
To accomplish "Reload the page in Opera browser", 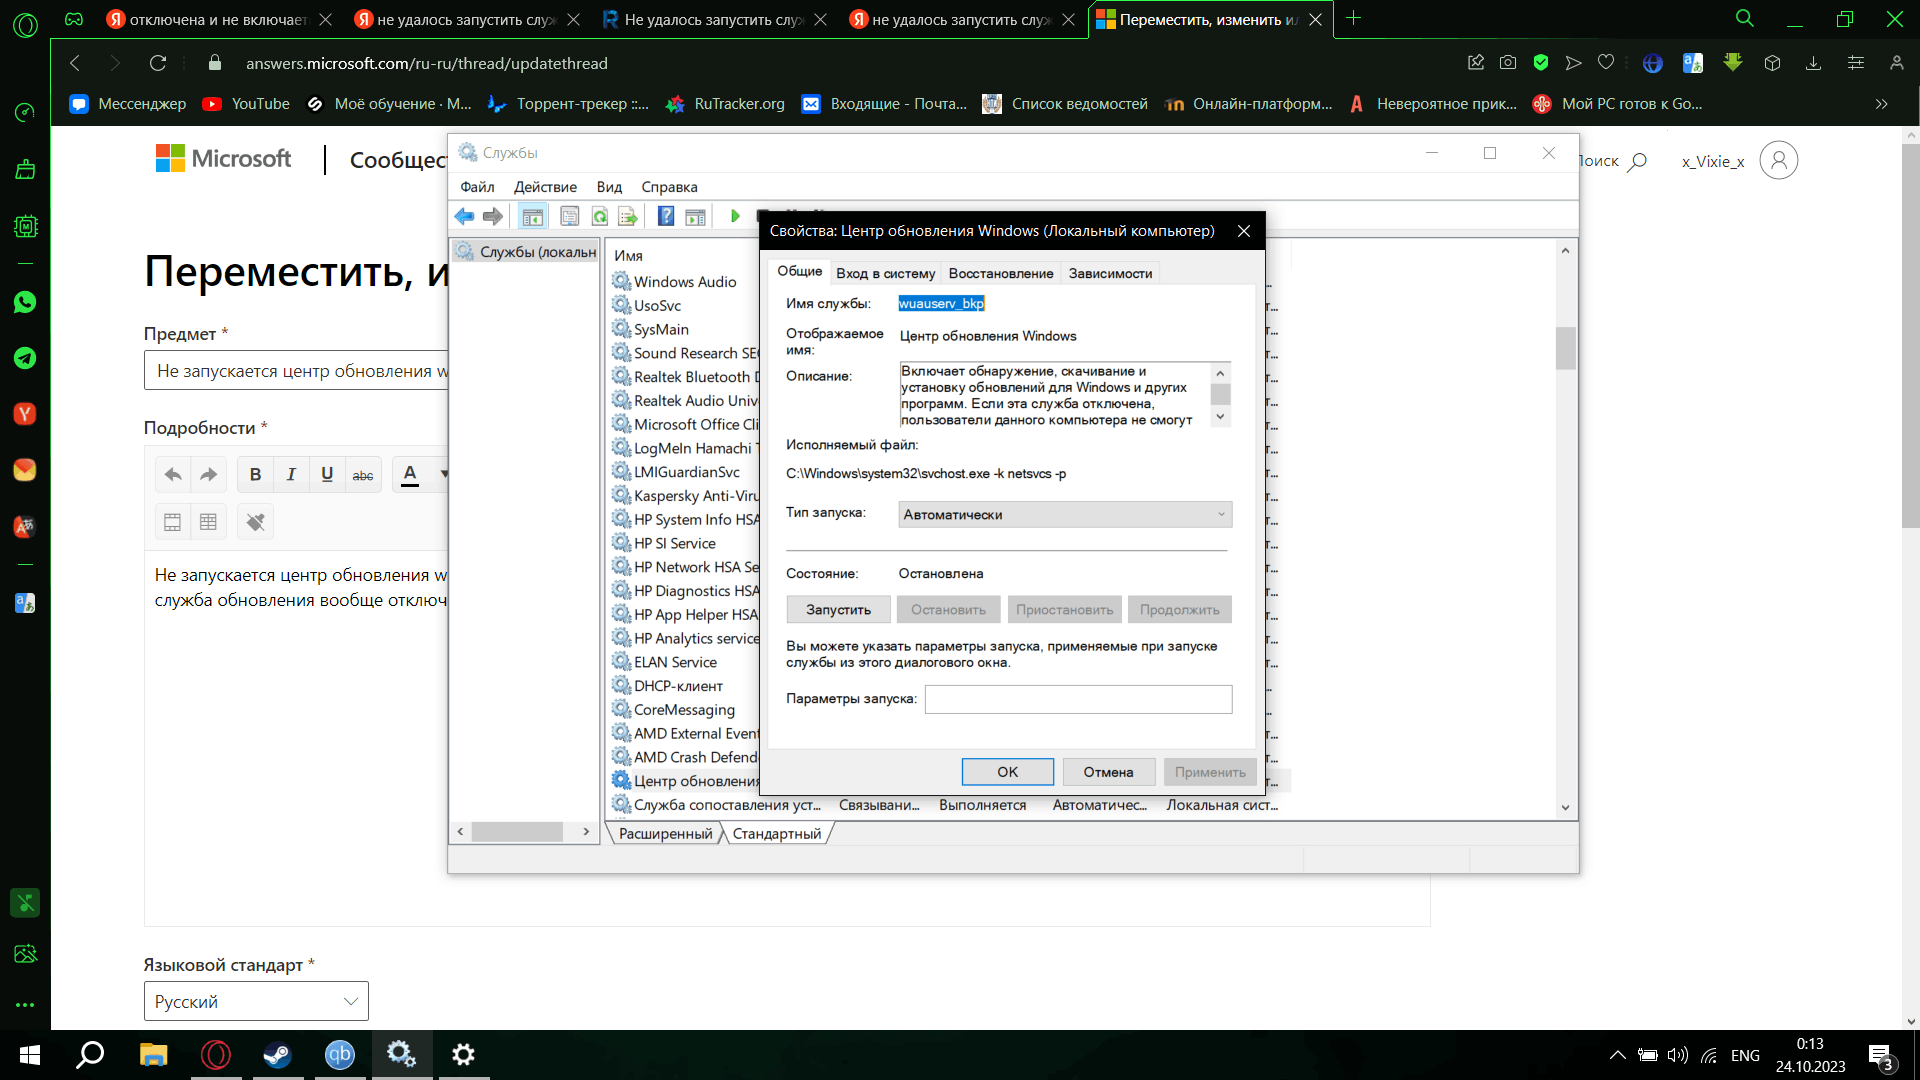I will (158, 63).
